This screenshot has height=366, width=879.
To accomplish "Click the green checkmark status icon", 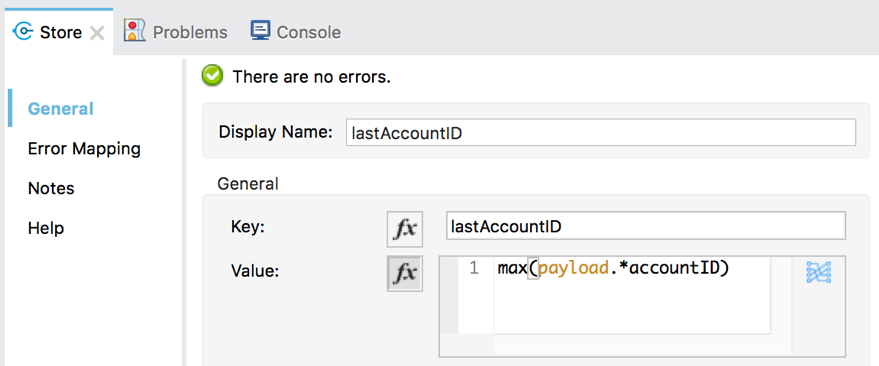I will click(212, 76).
